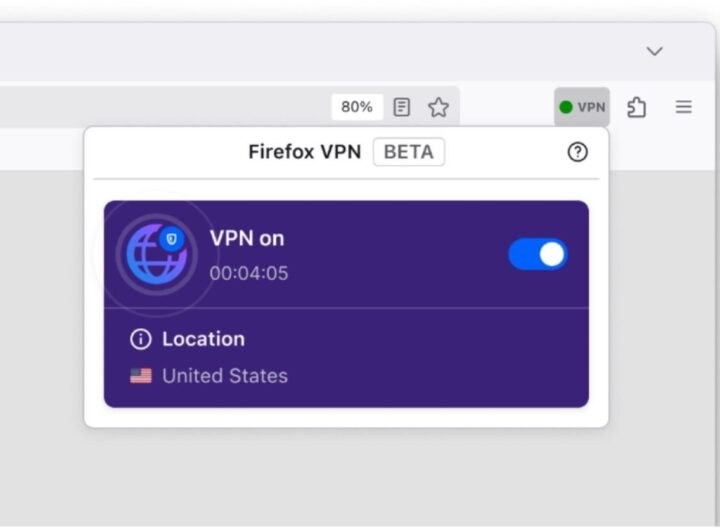
Task: Click the VPN toolbar button
Action: click(582, 107)
